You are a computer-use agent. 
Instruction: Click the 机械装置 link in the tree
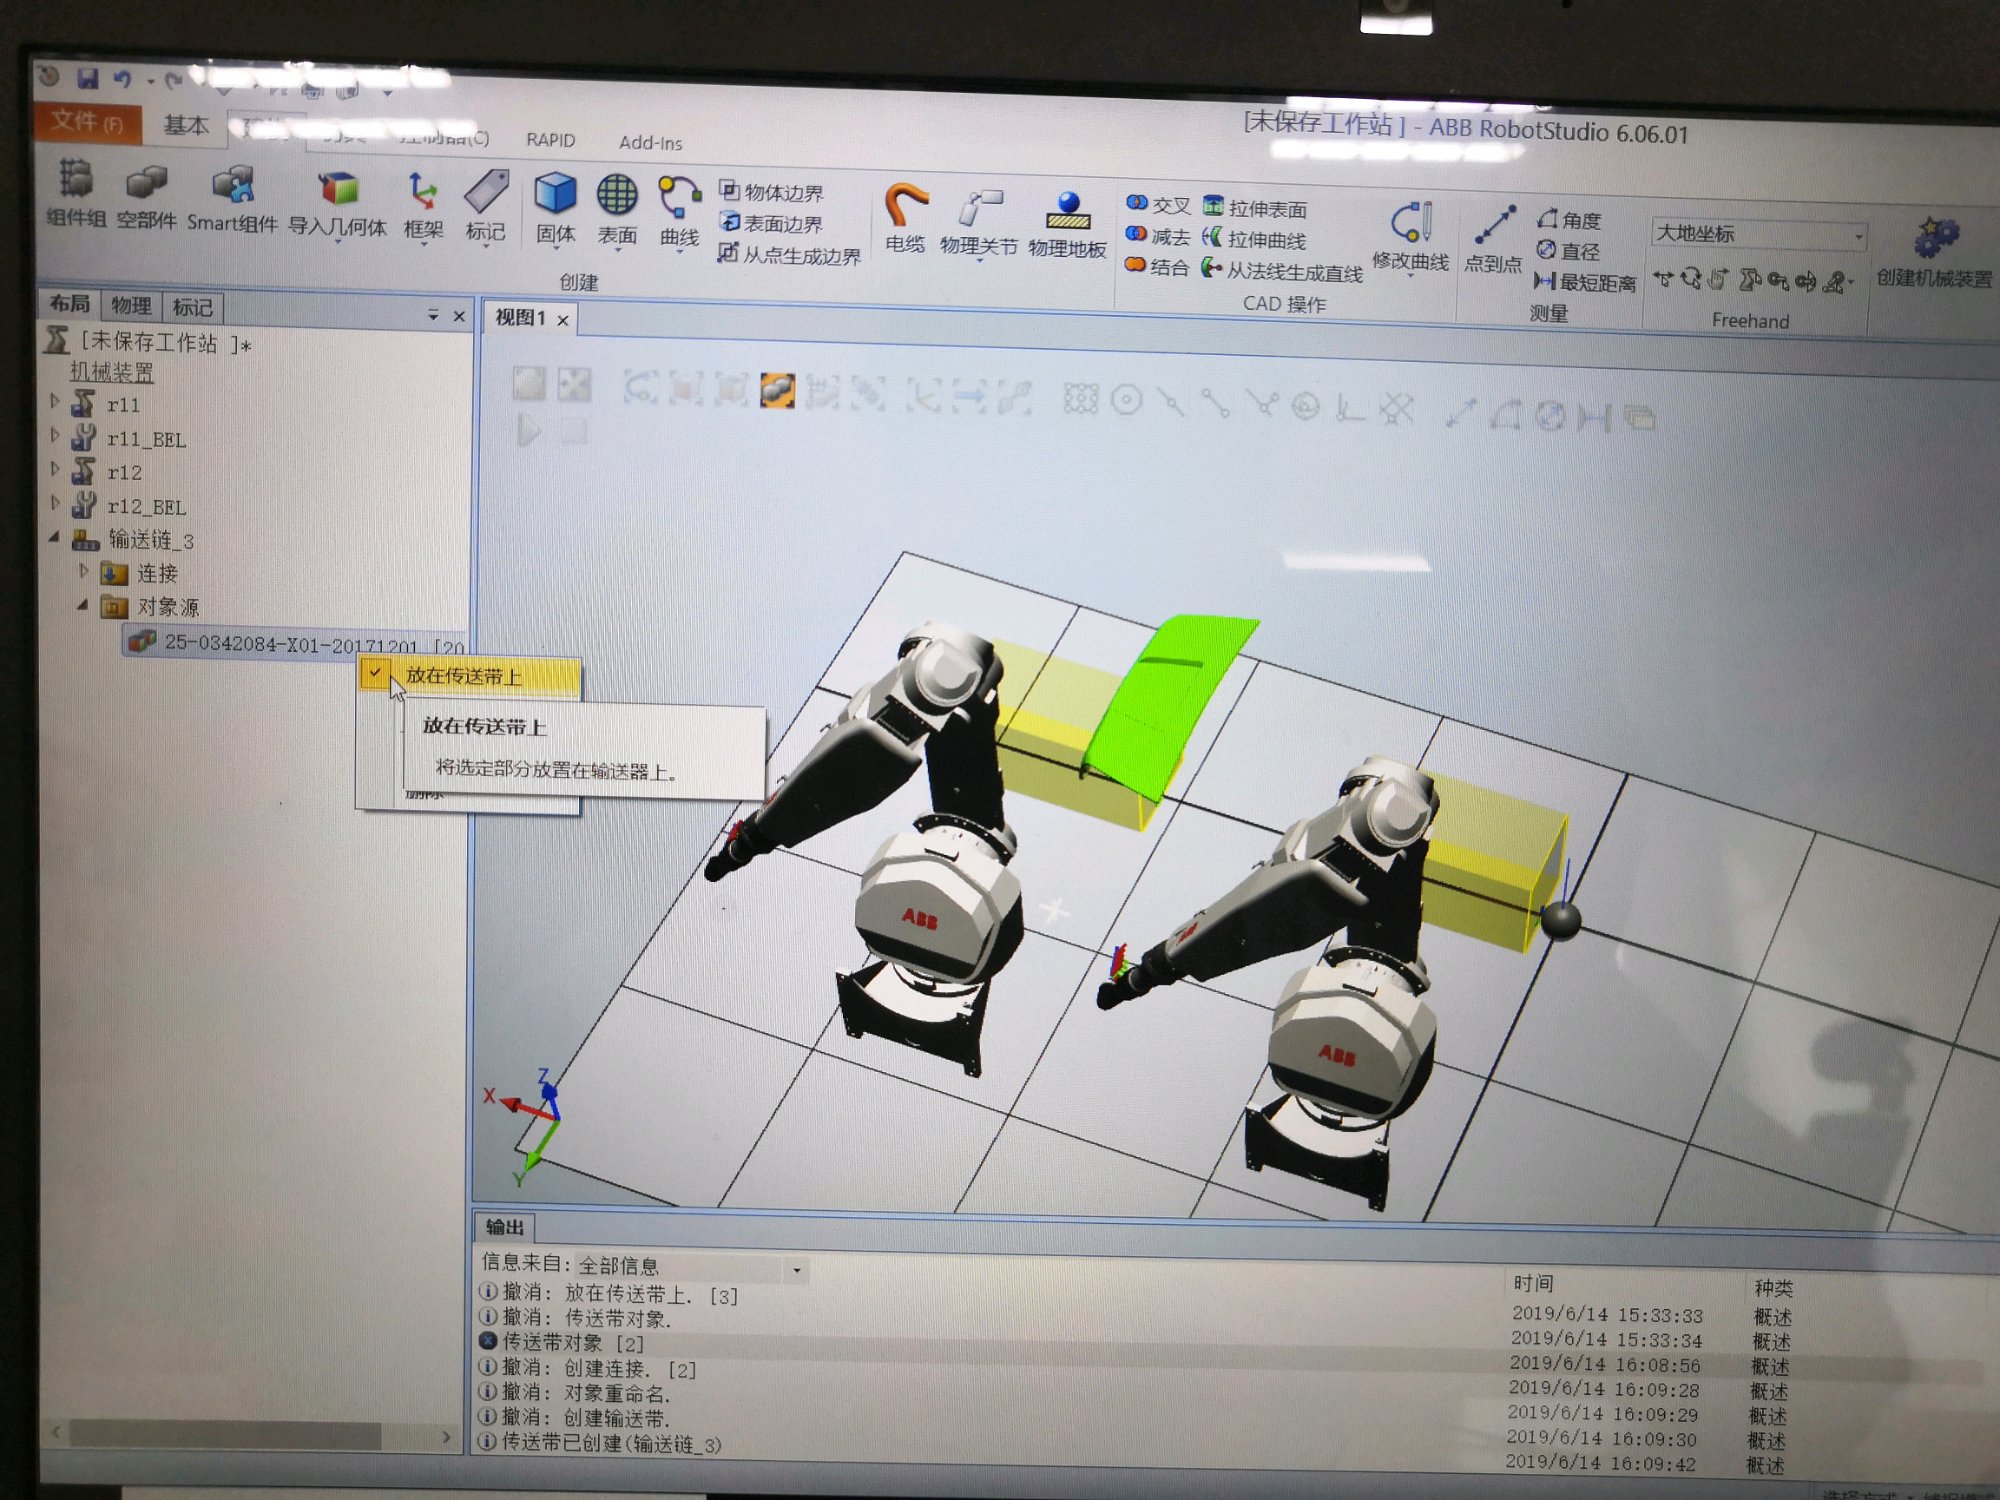(x=111, y=373)
